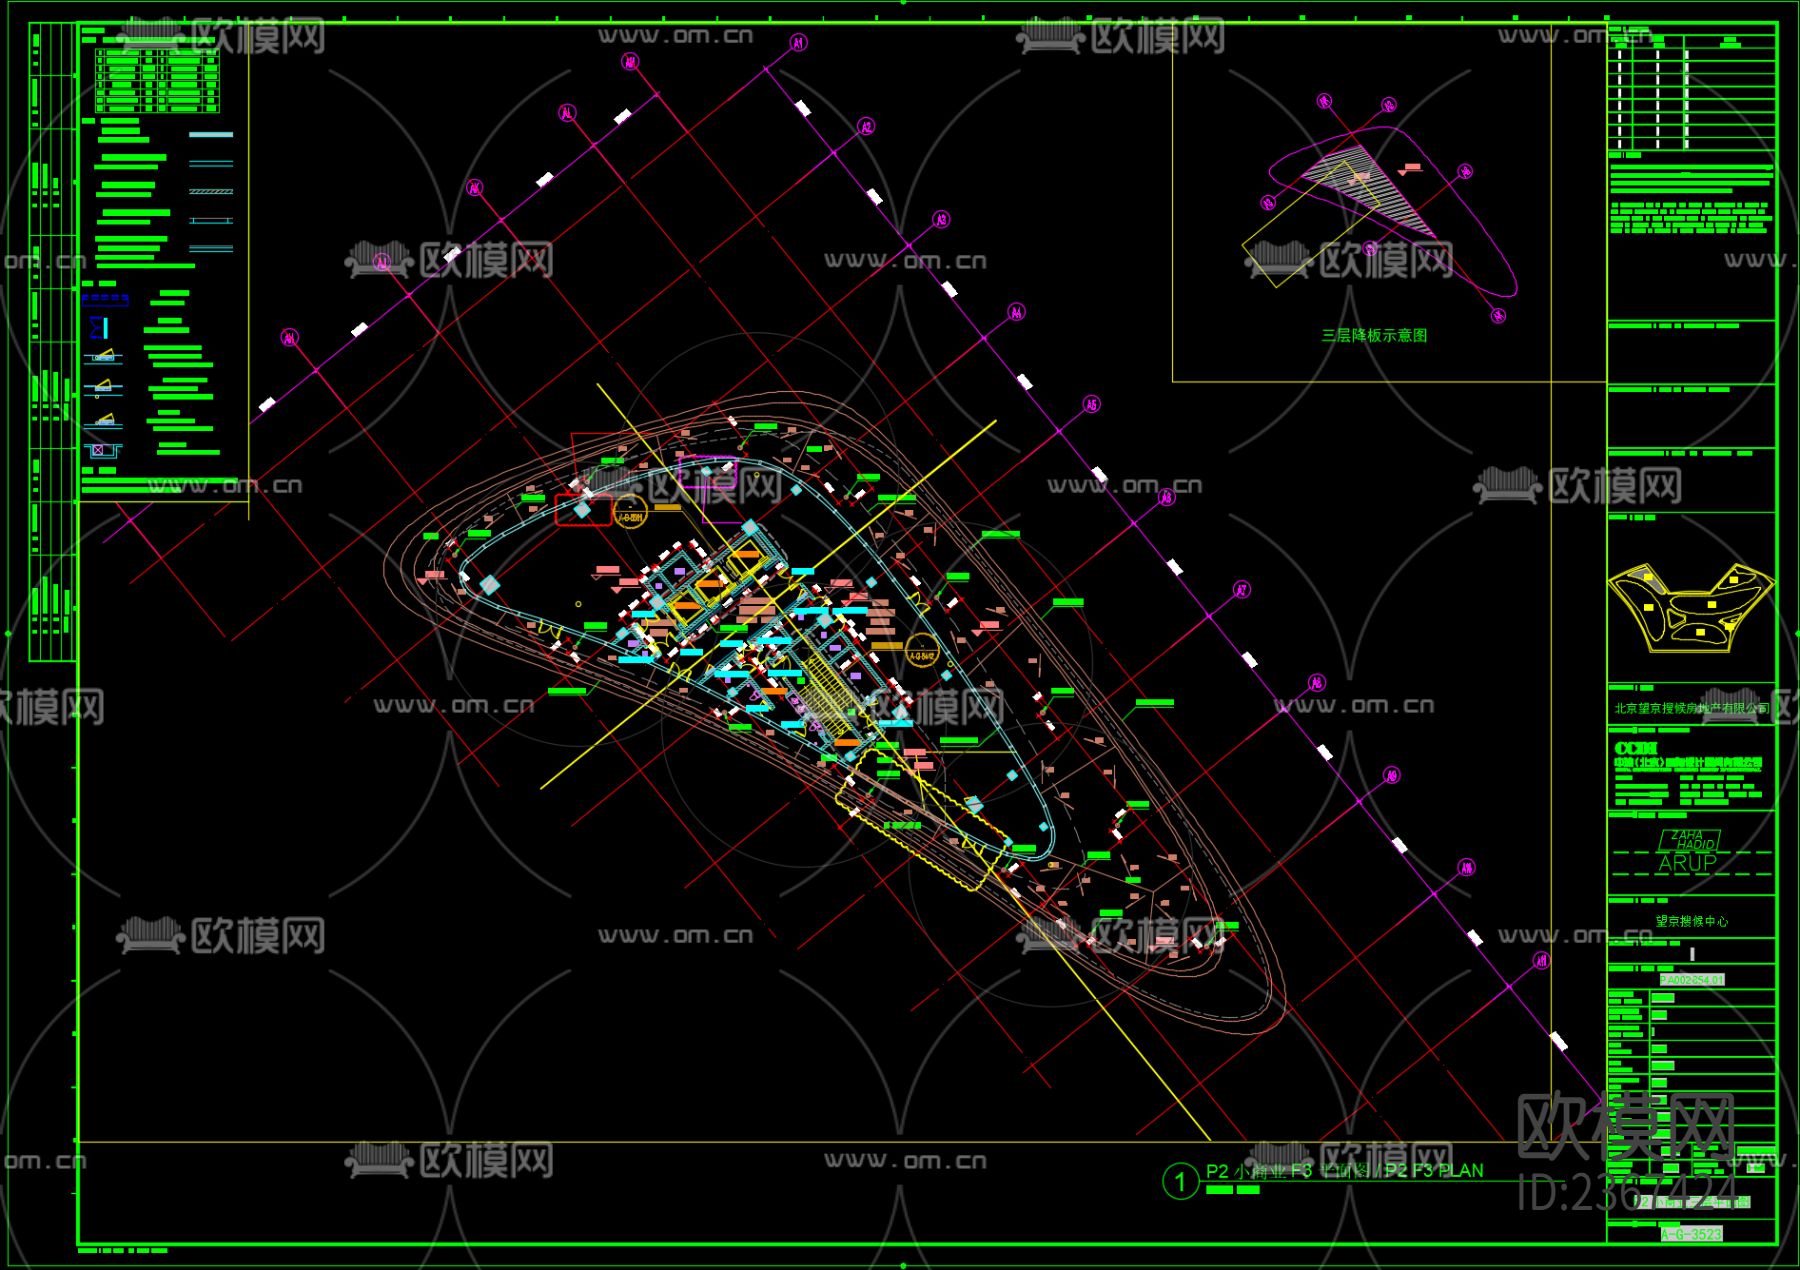This screenshot has height=1270, width=1800.
Task: Click the ARUP logo text
Action: coord(1687,862)
